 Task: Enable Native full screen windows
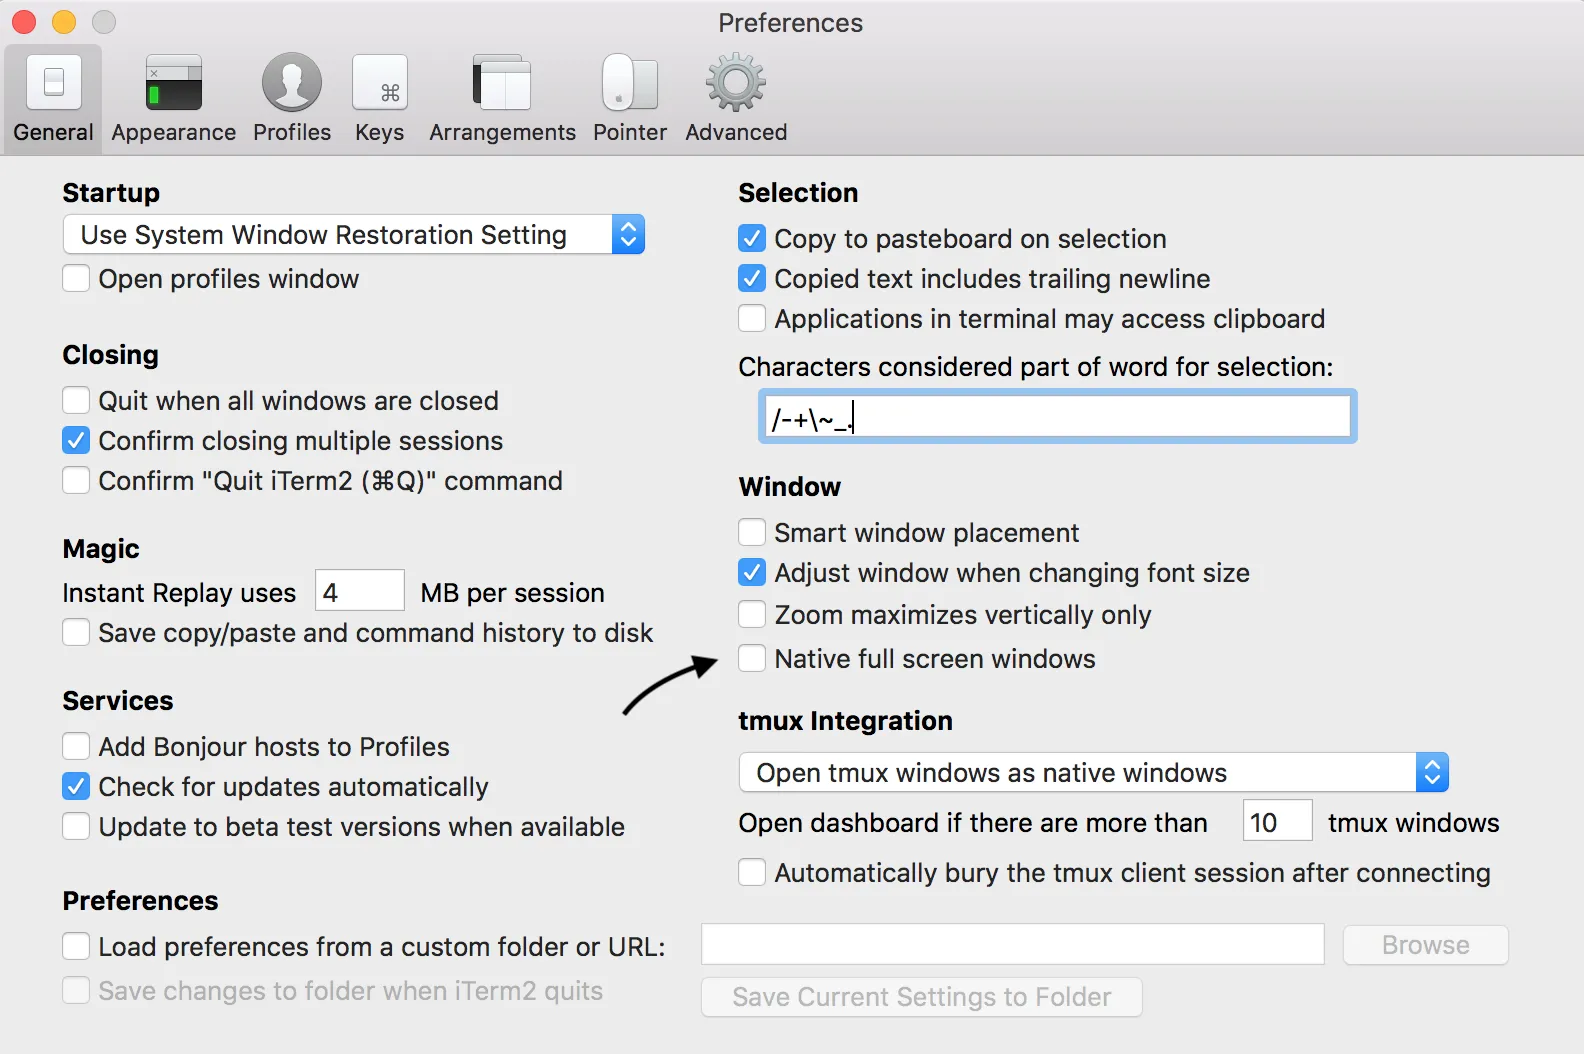[752, 658]
